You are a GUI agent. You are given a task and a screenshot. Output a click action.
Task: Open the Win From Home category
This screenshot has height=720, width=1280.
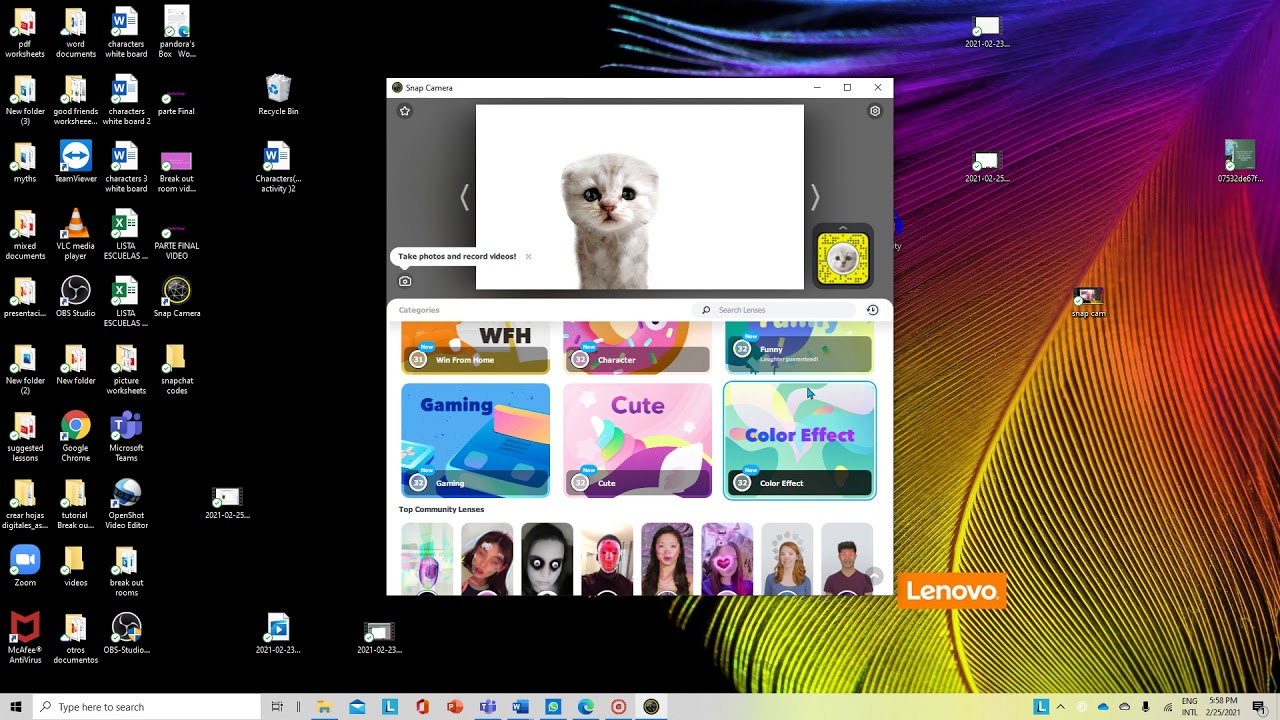pyautogui.click(x=476, y=348)
